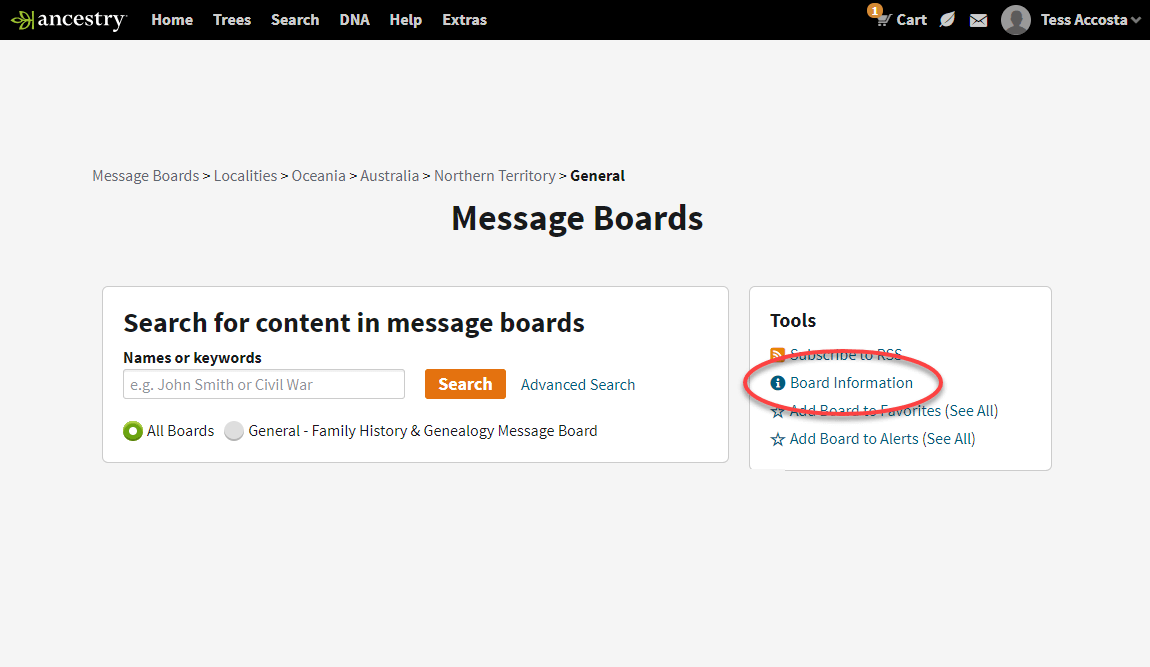Select the All Boards radio button
This screenshot has height=667, width=1150.
click(133, 431)
